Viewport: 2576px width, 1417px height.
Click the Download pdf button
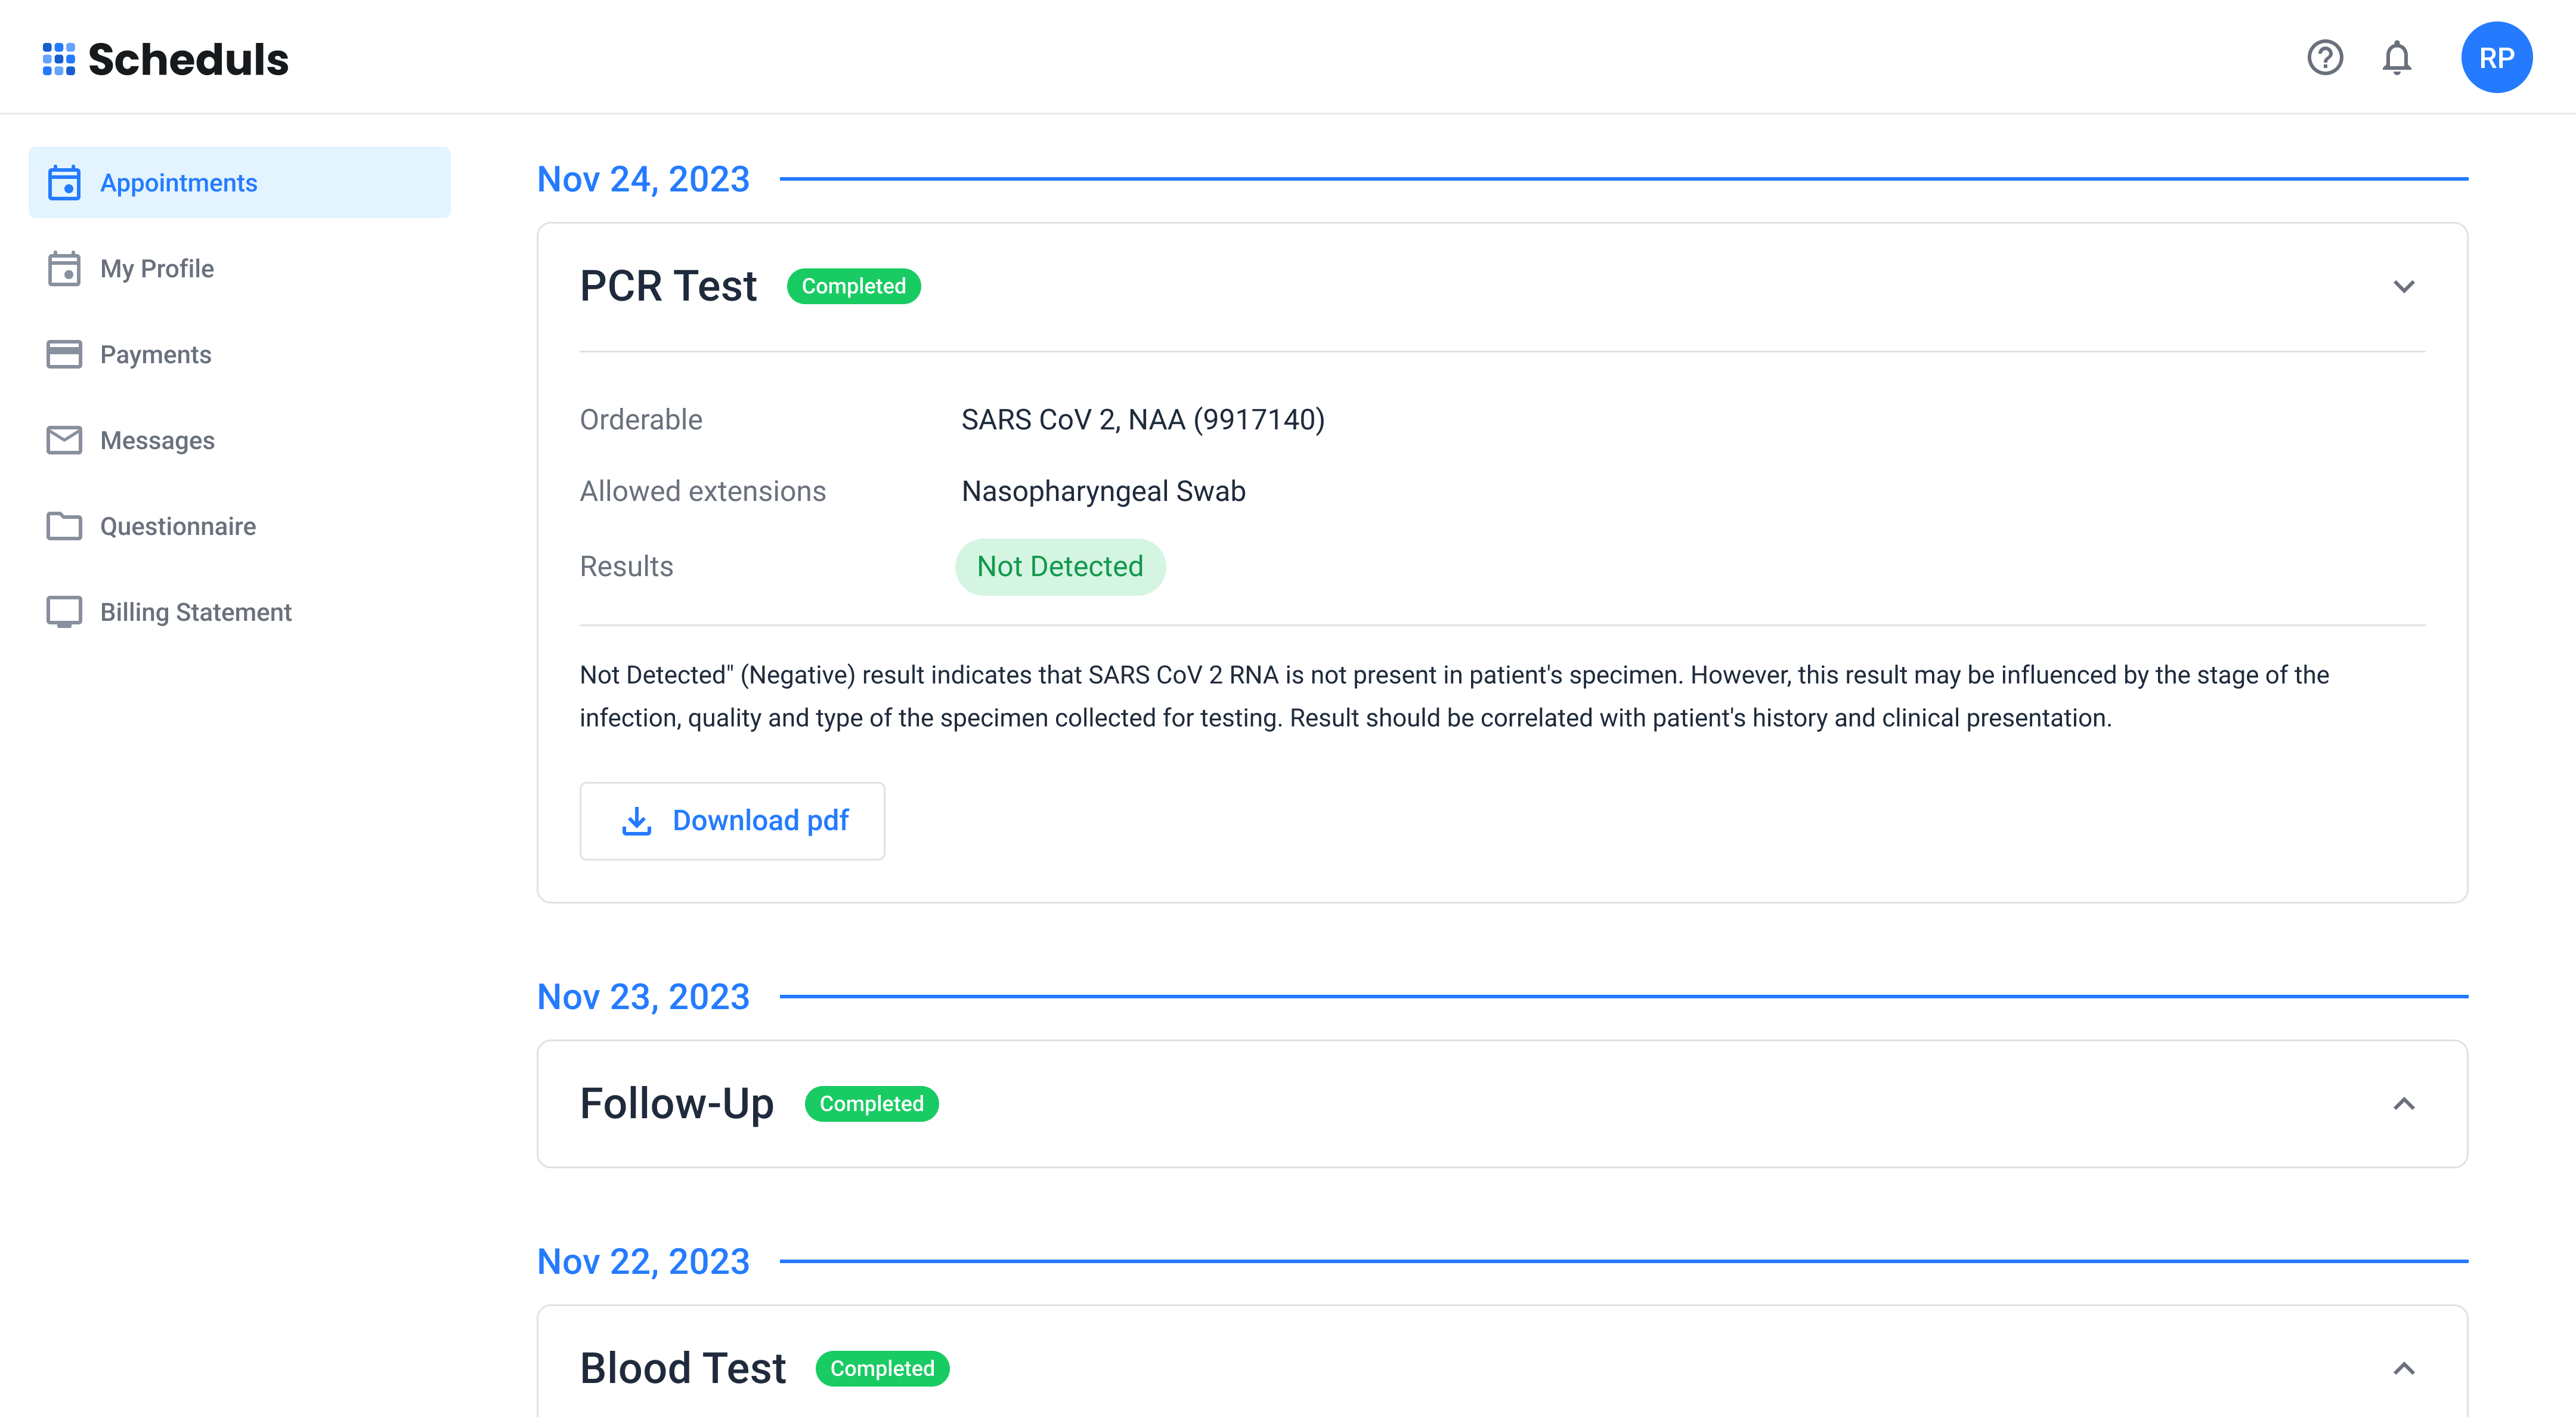coord(732,821)
